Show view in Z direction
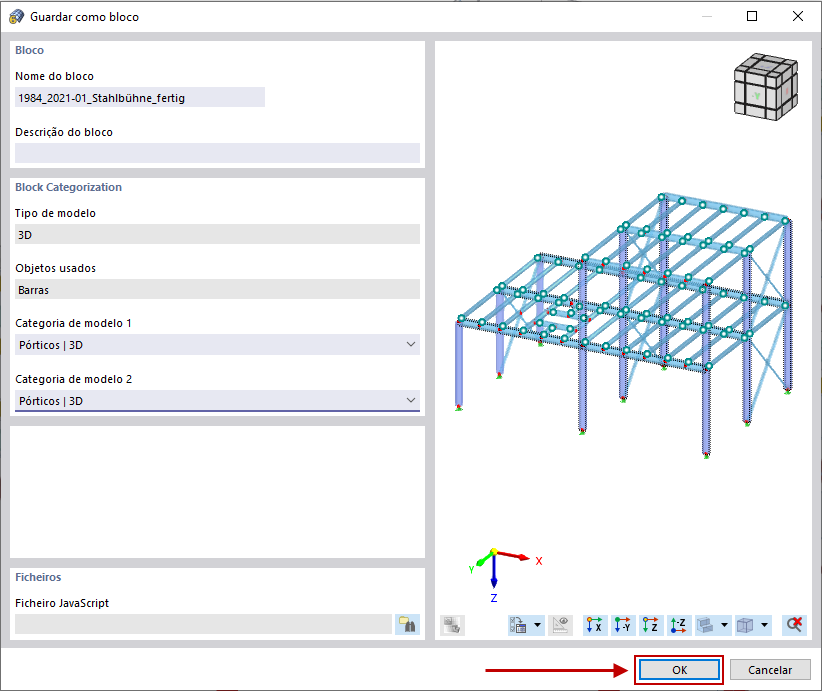Image resolution: width=822 pixels, height=691 pixels. pyautogui.click(x=651, y=625)
